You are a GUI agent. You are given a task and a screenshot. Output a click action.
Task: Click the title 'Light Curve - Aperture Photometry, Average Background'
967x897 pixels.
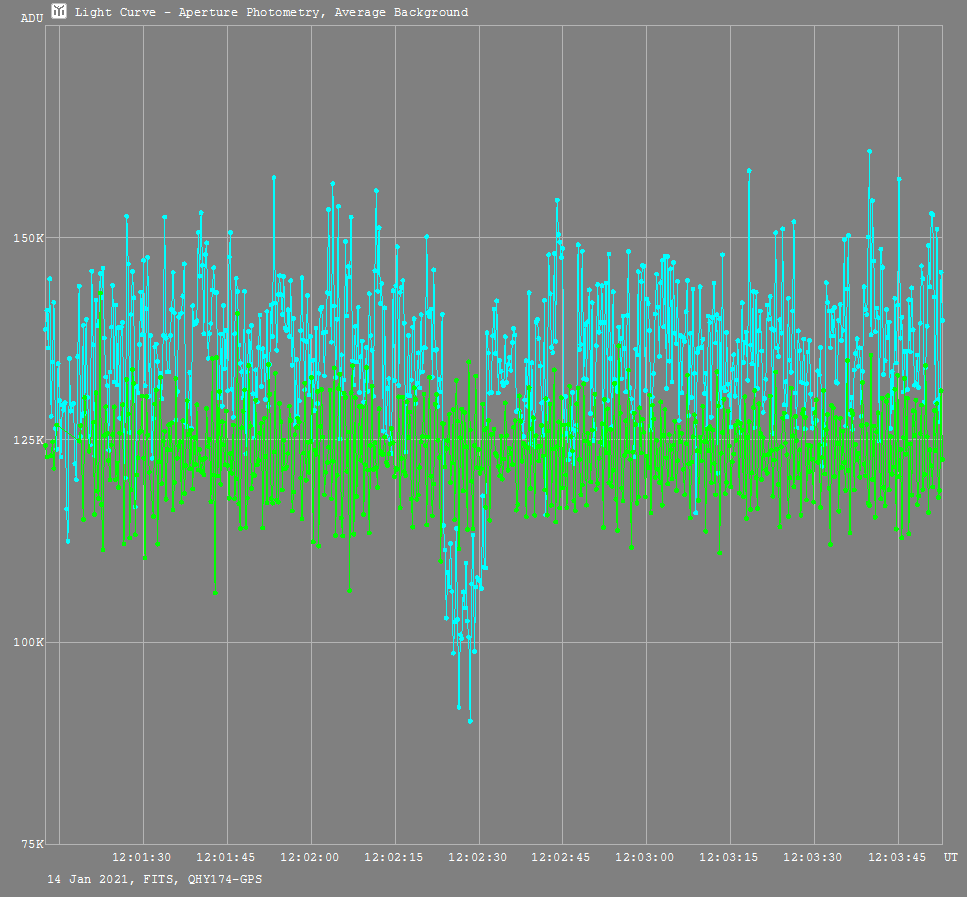(x=271, y=12)
